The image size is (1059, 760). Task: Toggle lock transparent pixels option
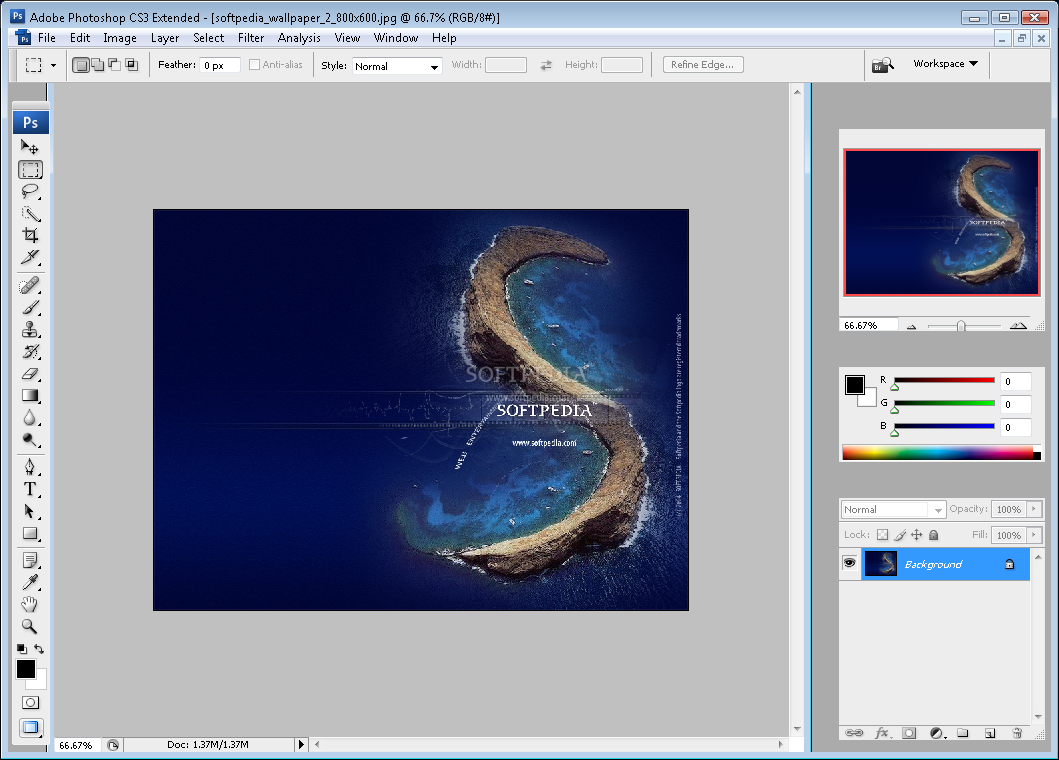pyautogui.click(x=882, y=535)
